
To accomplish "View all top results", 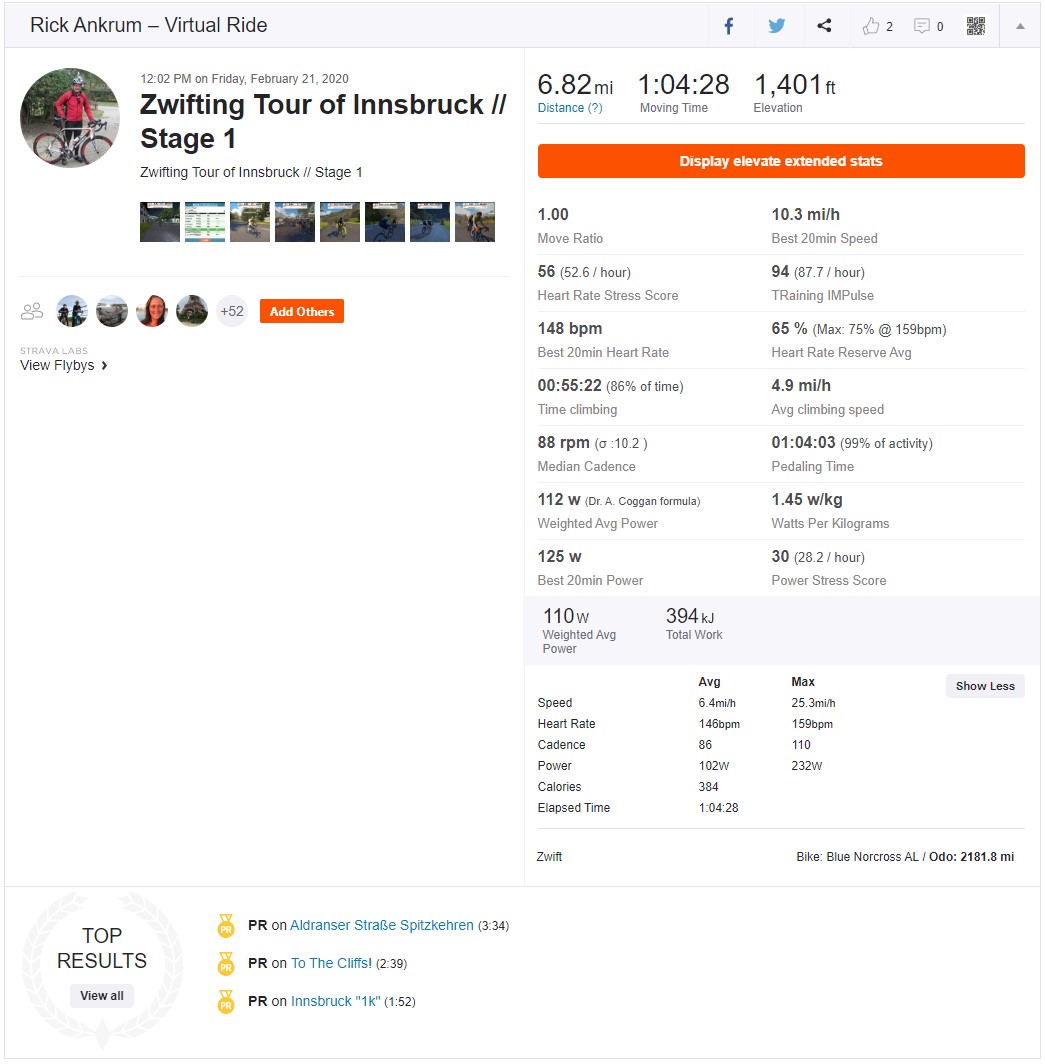I will click(x=102, y=995).
